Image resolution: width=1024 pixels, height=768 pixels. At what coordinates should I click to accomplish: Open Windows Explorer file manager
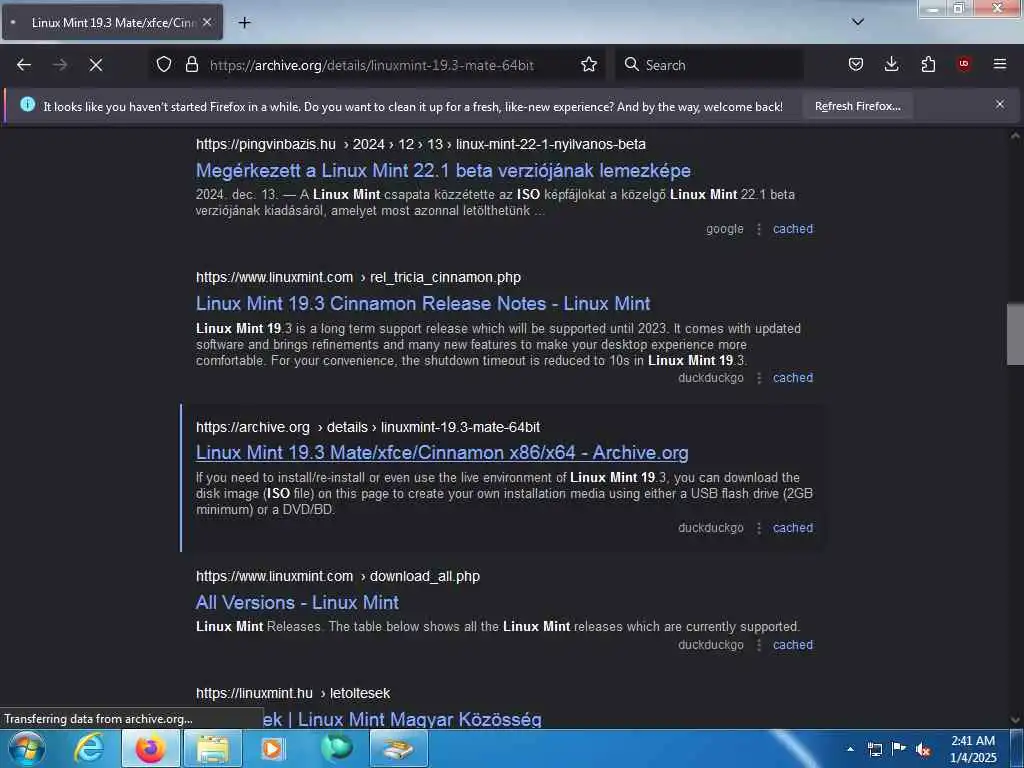[x=213, y=748]
